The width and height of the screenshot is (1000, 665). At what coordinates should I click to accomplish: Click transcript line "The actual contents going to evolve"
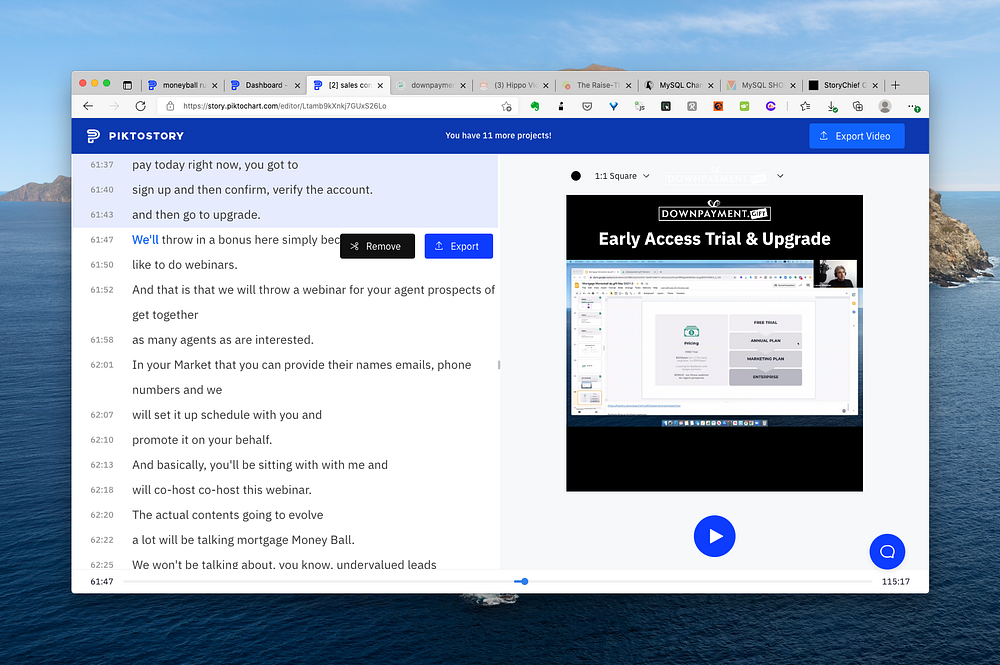(228, 515)
